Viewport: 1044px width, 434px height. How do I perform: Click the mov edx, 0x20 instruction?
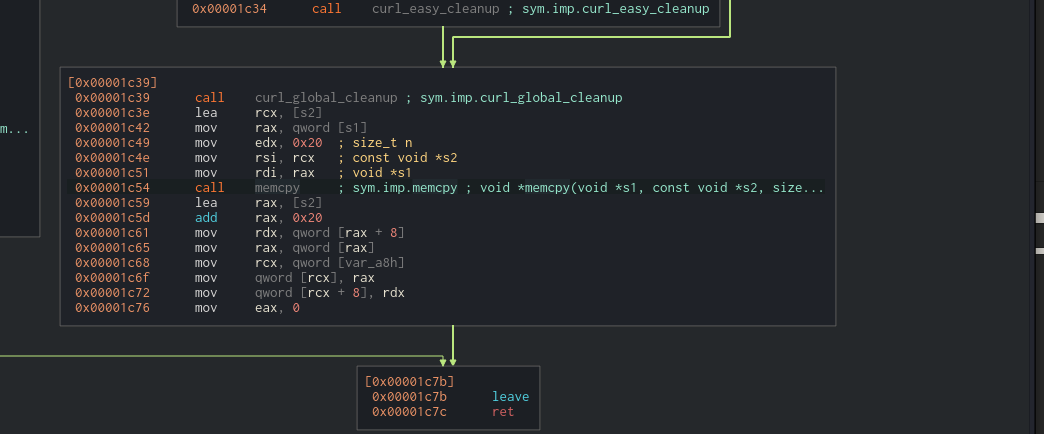[259, 143]
